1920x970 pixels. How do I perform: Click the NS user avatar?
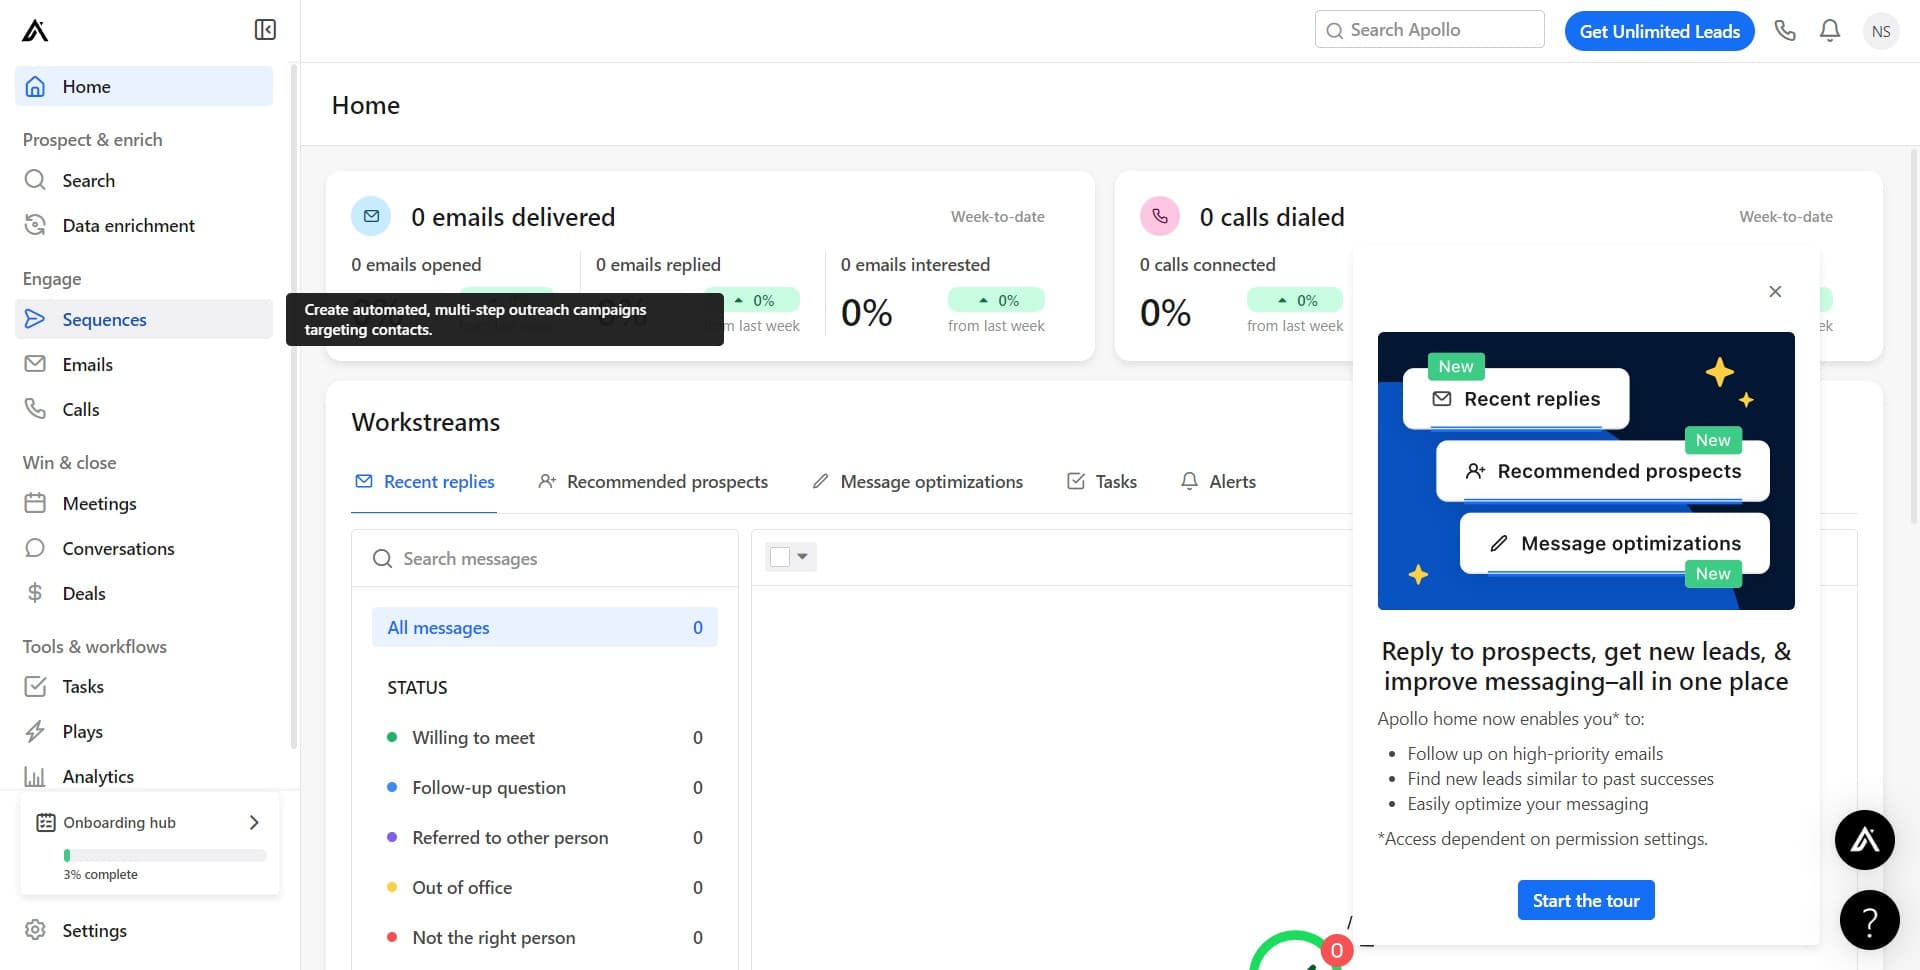(x=1880, y=31)
